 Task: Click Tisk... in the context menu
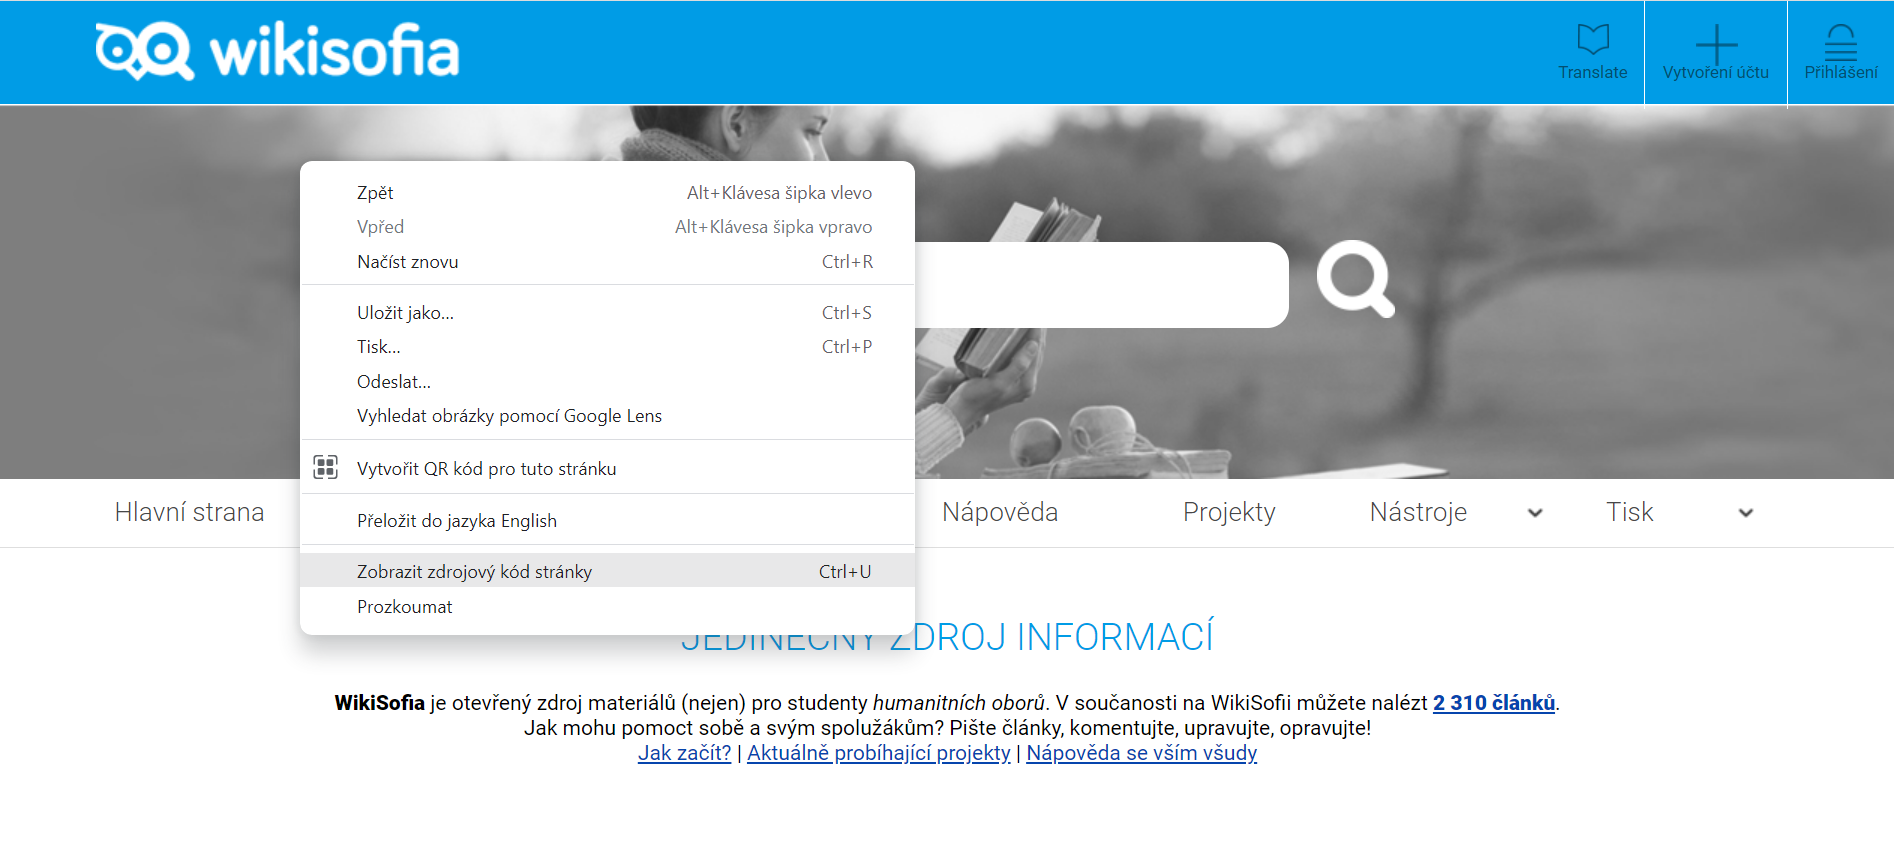378,347
